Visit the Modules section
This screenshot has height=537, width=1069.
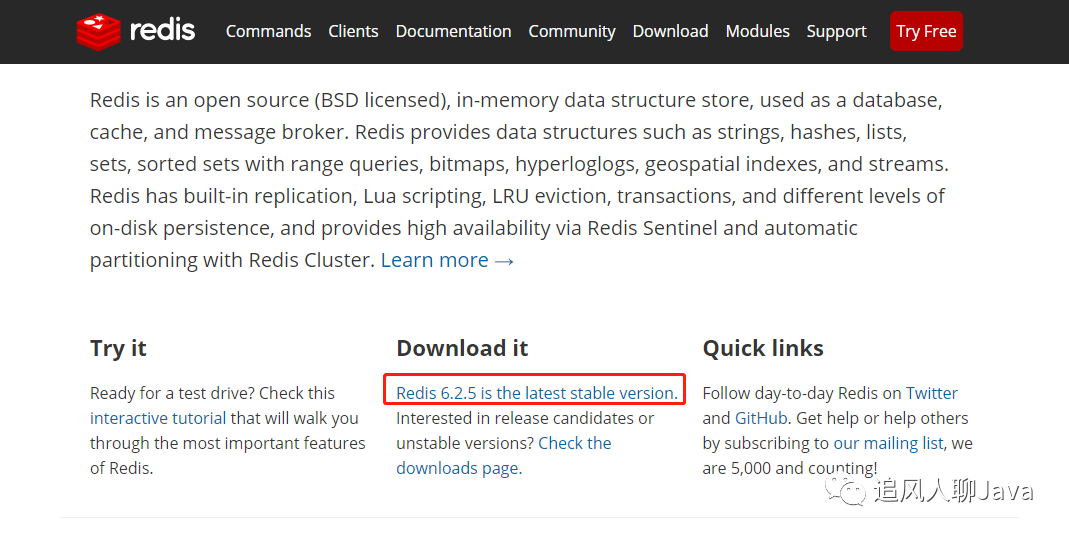[757, 31]
